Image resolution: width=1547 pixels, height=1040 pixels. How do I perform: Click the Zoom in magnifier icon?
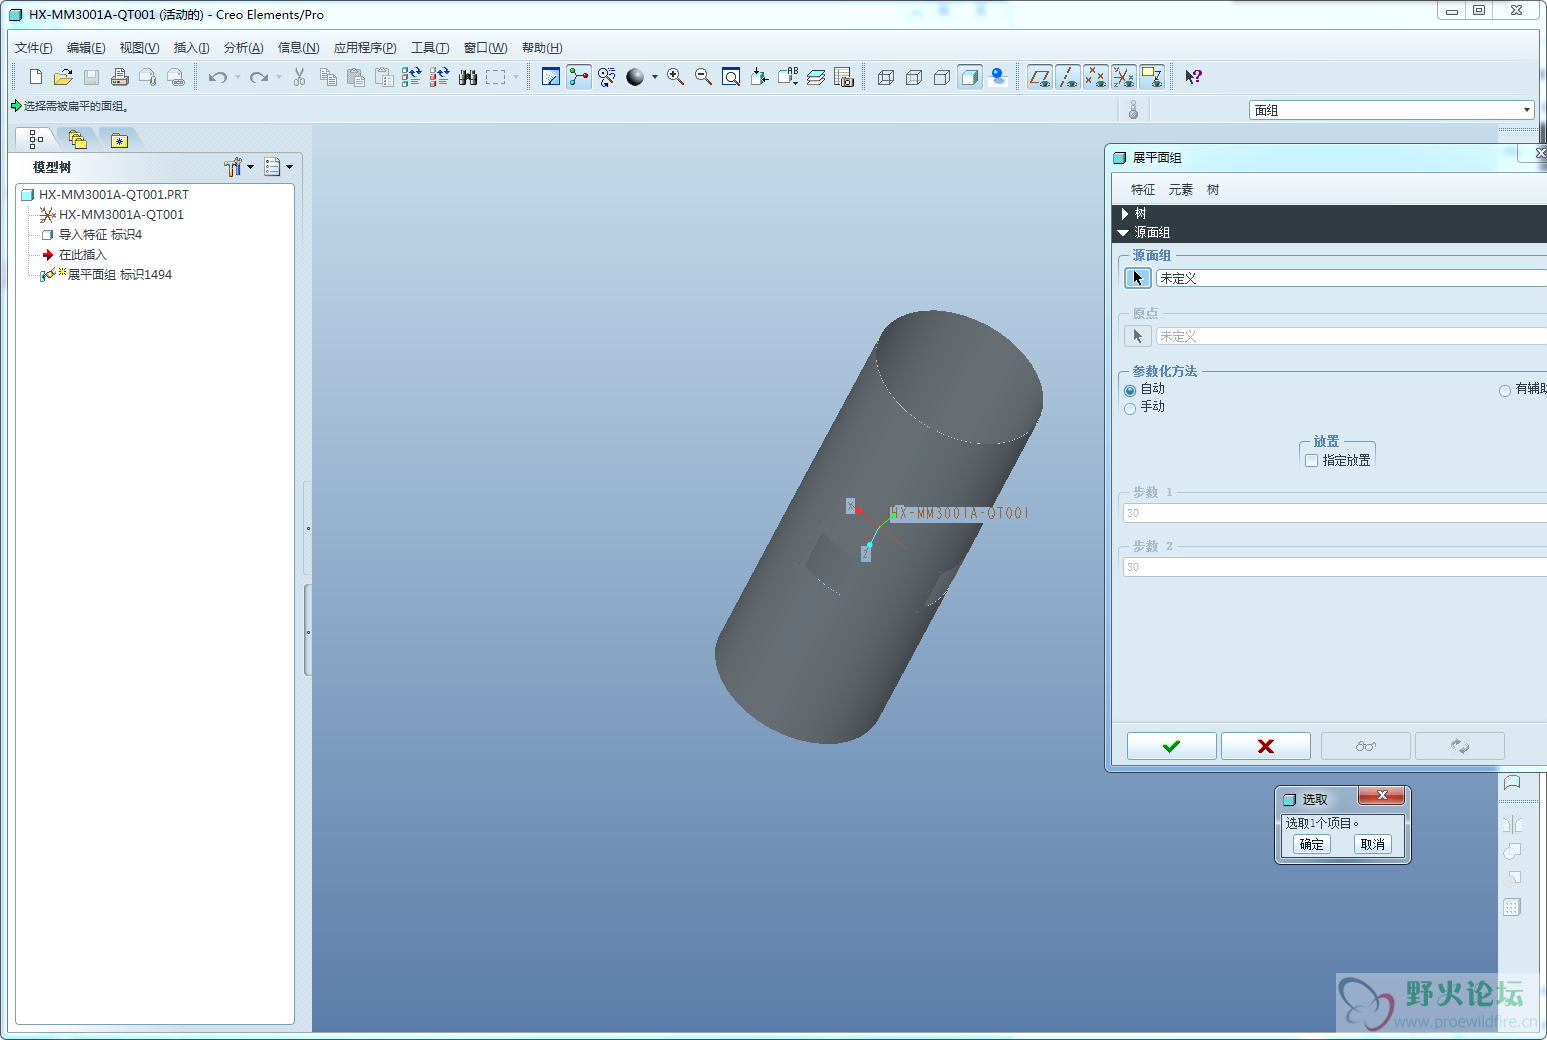pyautogui.click(x=676, y=77)
